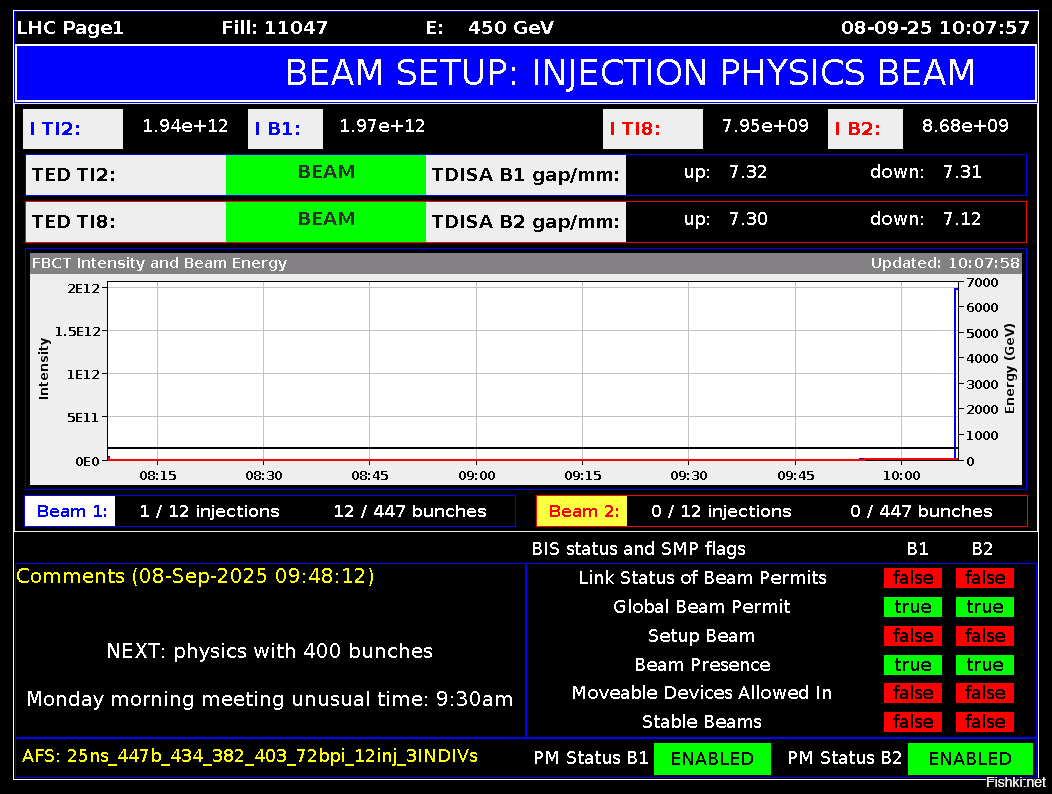The image size is (1052, 794).
Task: Click the 450 GeV energy readout
Action: 511,28
